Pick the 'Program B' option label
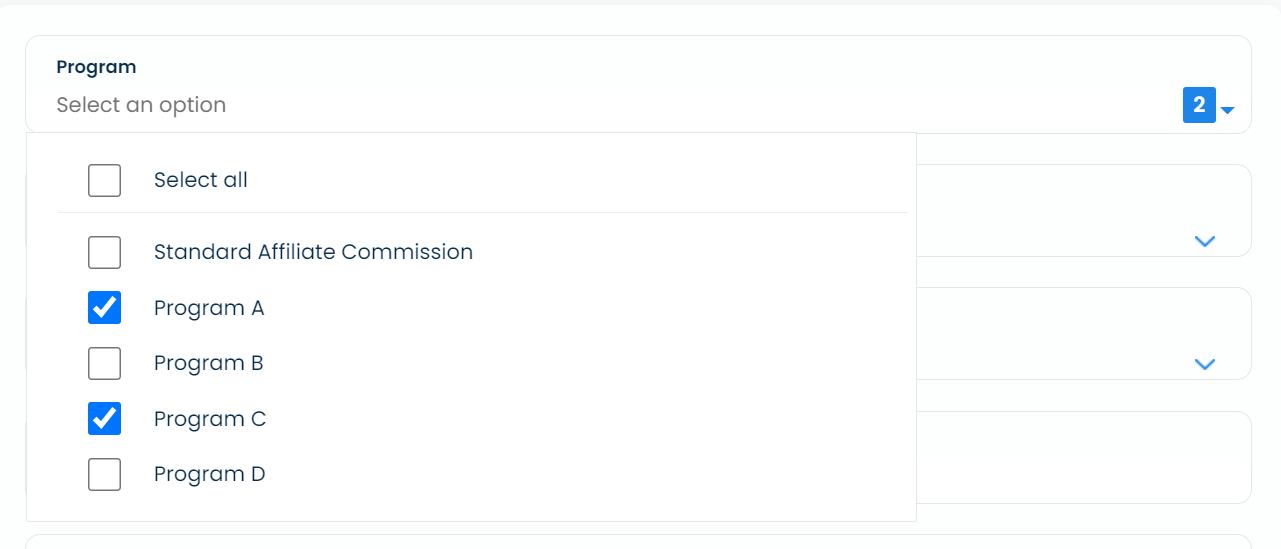This screenshot has width=1281, height=549. tap(209, 363)
